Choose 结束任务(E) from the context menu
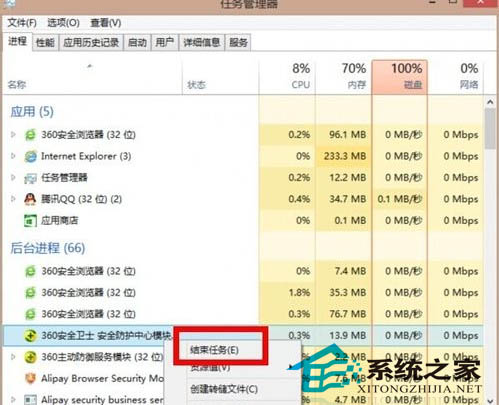 click(214, 350)
